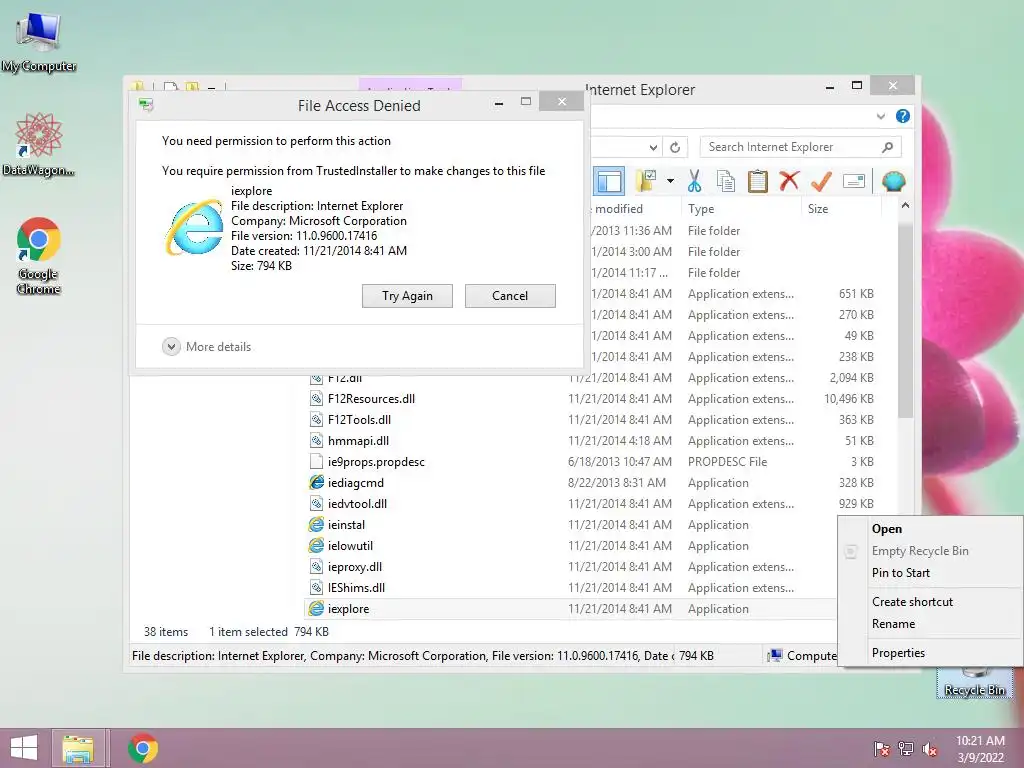
Task: Click the network tray icon
Action: (x=906, y=749)
